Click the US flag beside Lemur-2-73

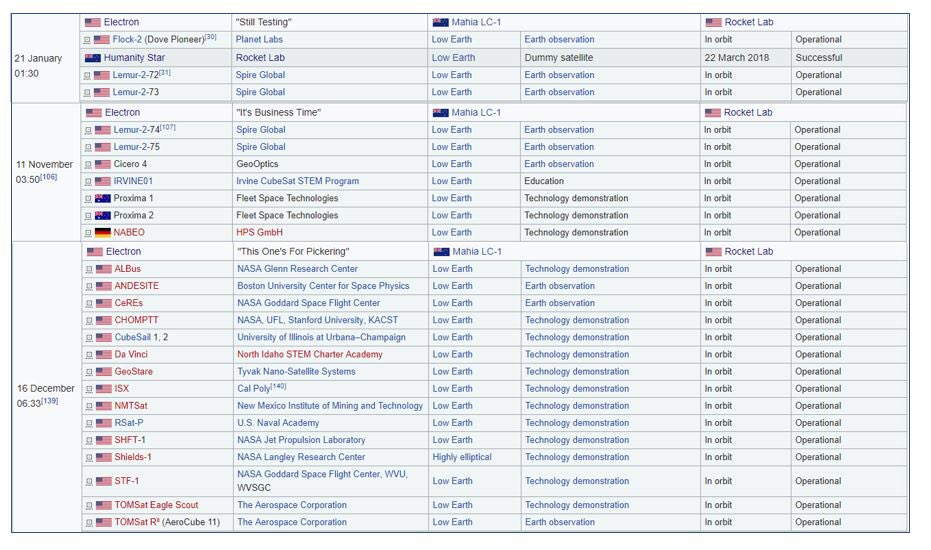(x=102, y=93)
